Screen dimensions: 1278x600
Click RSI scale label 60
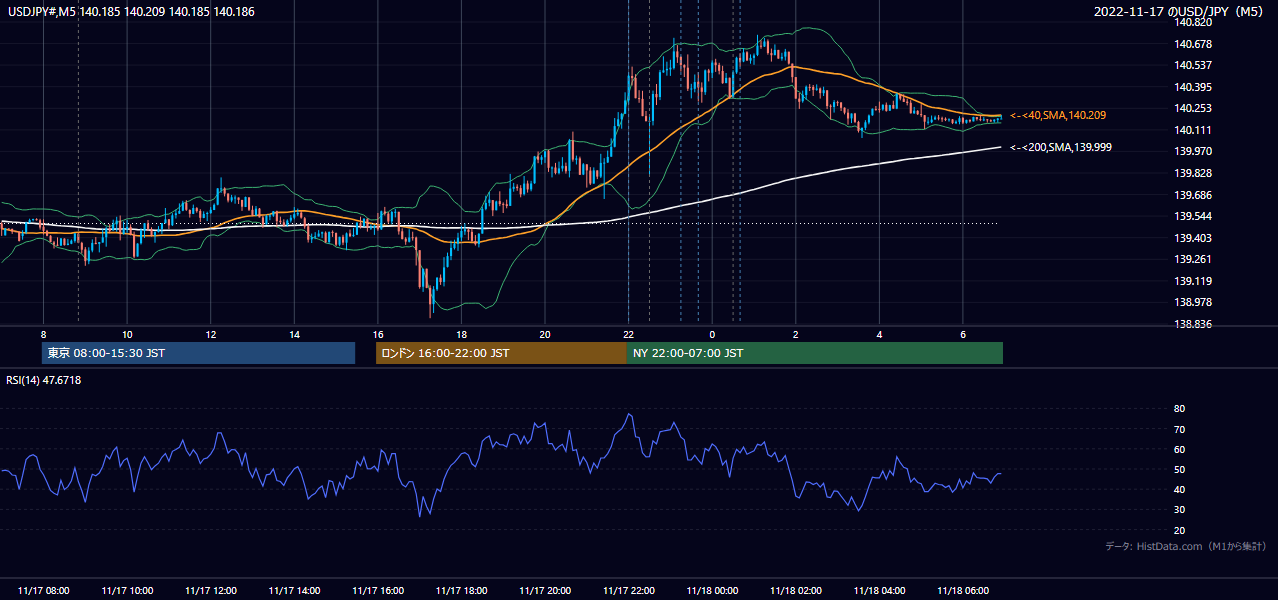[x=1179, y=450]
